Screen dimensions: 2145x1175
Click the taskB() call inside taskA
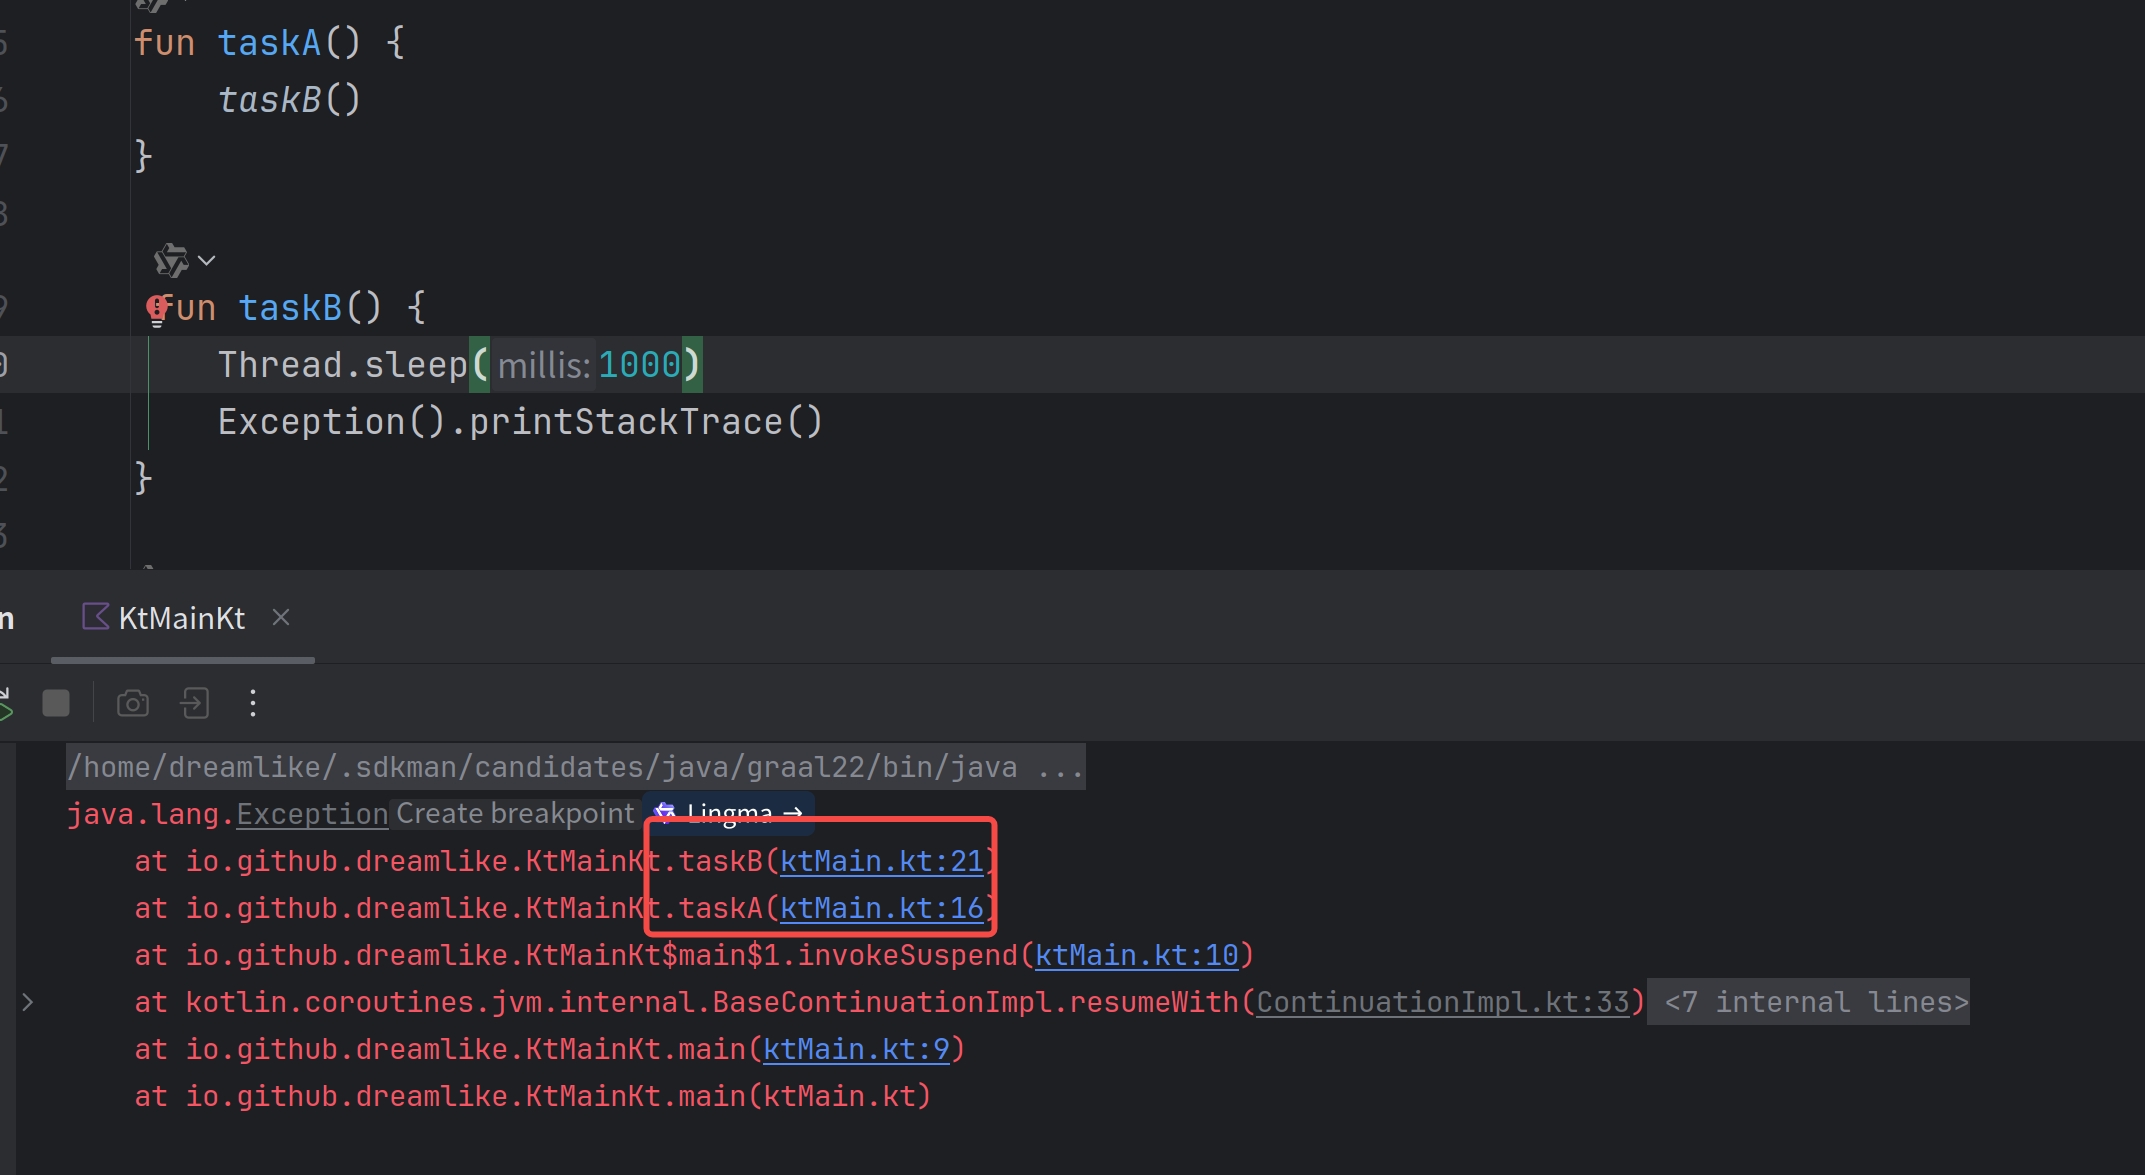[289, 99]
